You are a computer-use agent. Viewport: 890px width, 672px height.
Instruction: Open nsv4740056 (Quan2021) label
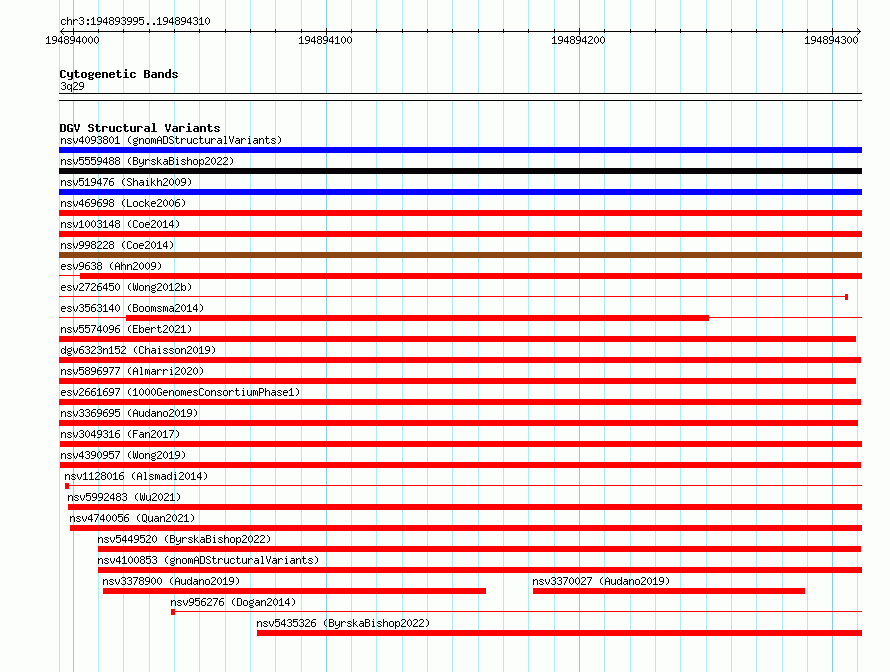point(132,518)
